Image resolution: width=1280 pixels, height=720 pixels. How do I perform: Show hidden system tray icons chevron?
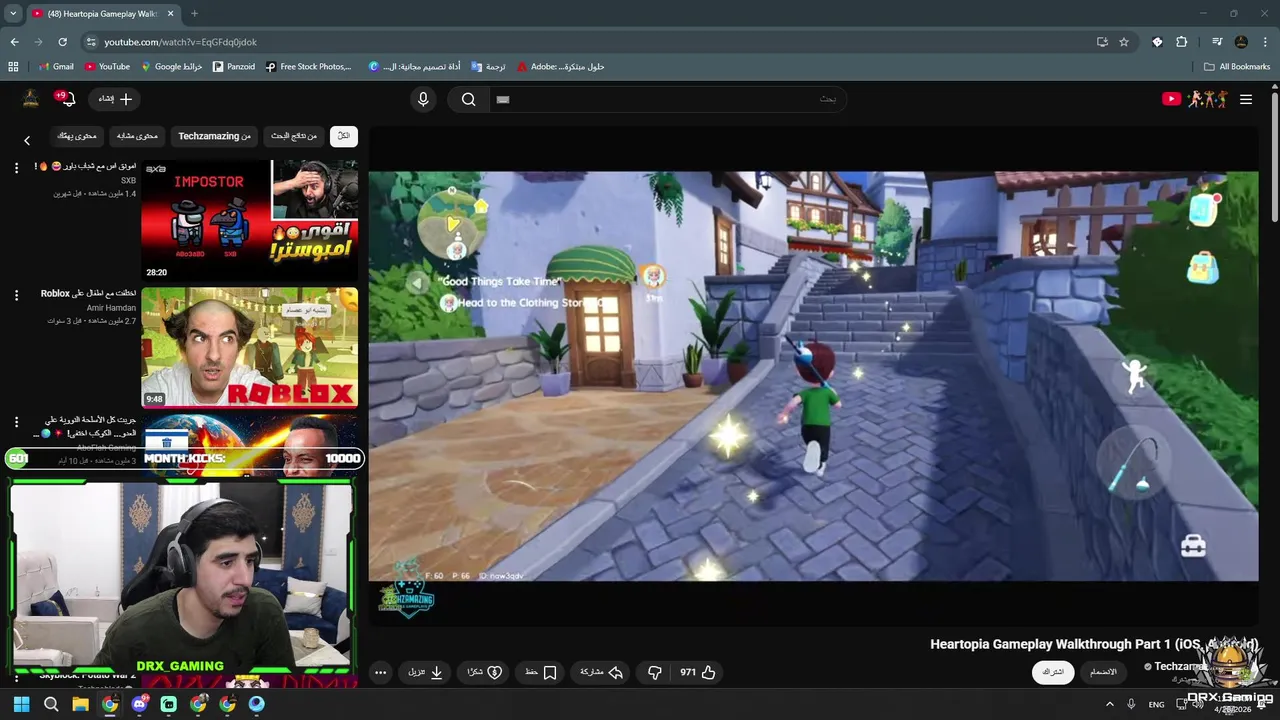(x=1109, y=704)
